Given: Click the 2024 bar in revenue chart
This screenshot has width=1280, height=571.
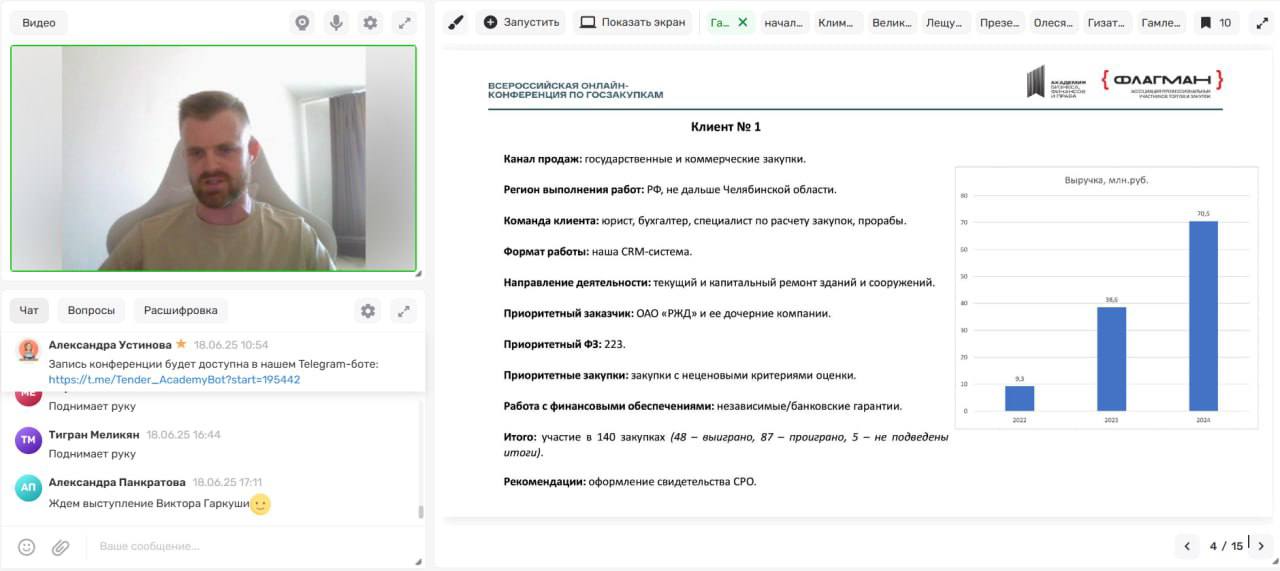Looking at the screenshot, I should coord(1203,316).
